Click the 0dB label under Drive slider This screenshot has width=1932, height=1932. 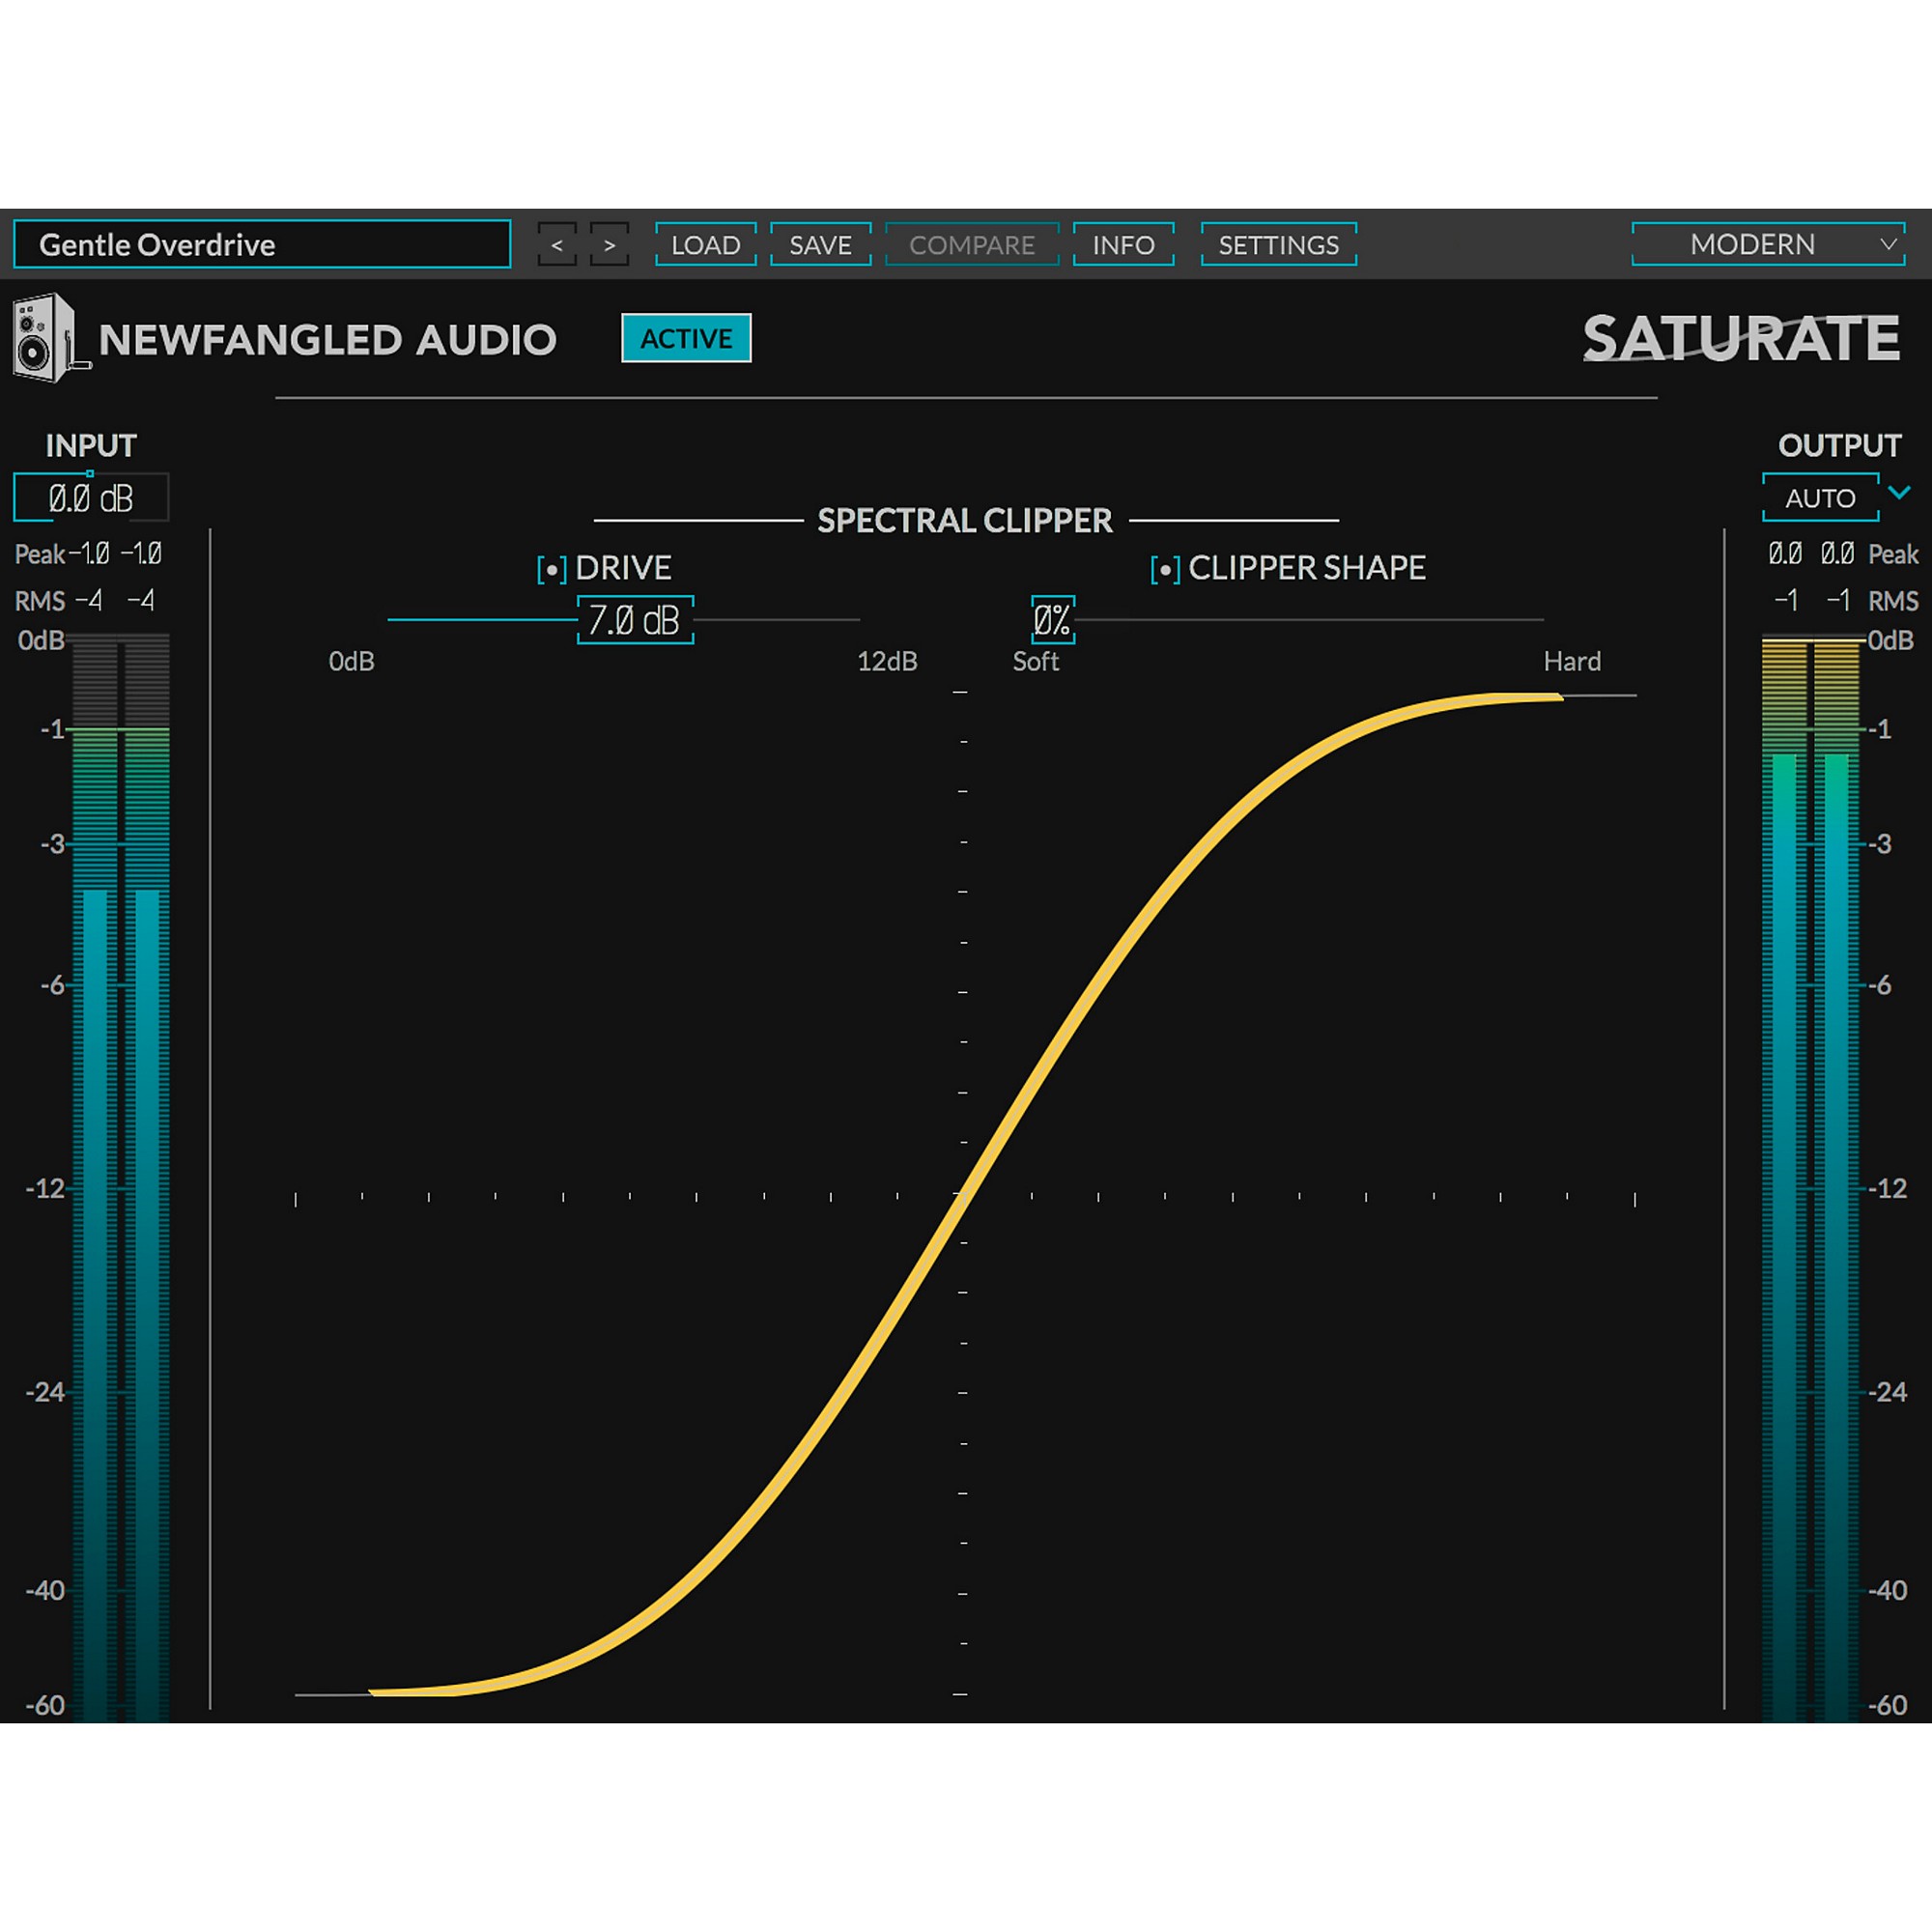coord(351,661)
